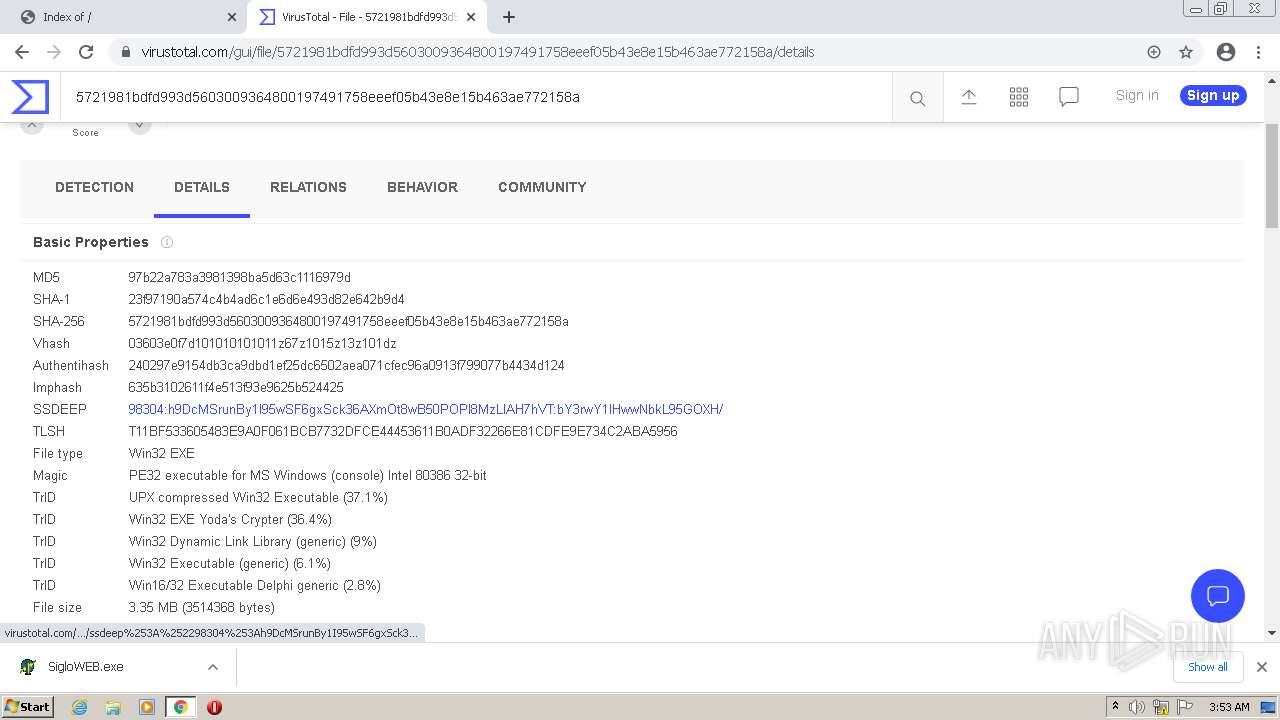Click the SSDEEP hash link
This screenshot has width=1280, height=720.
(x=425, y=409)
